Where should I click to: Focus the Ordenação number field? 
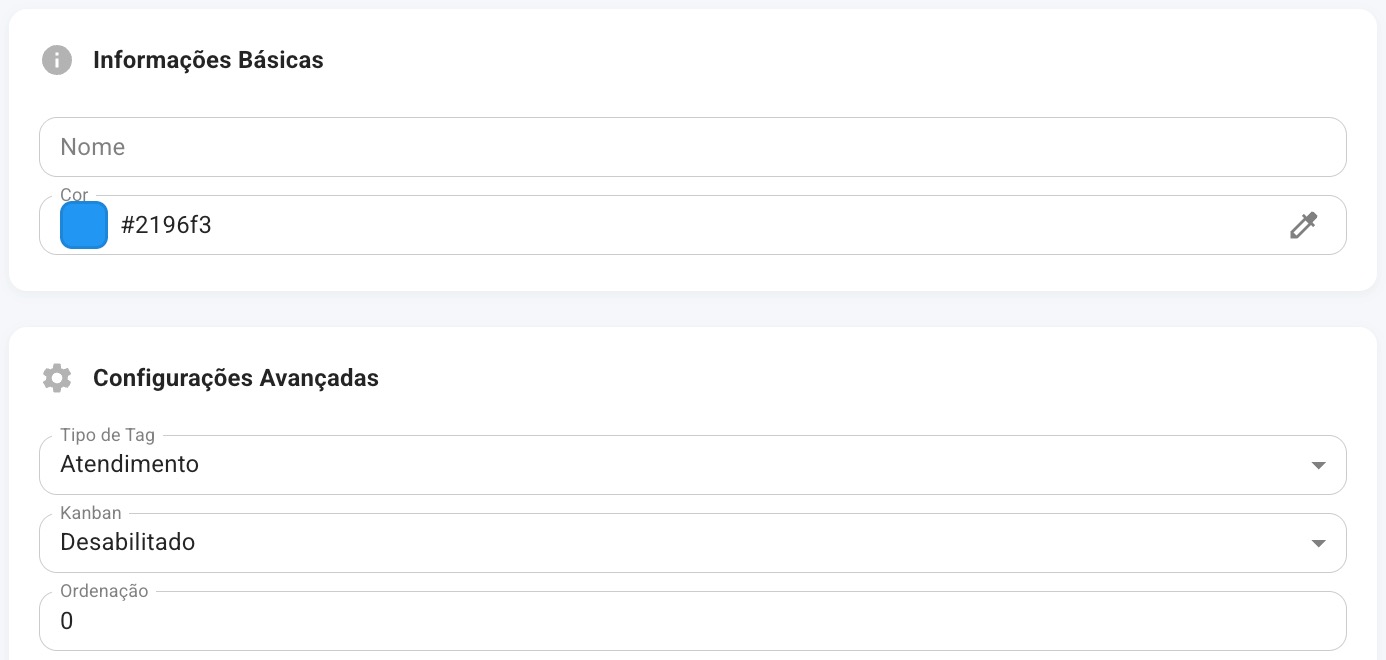coord(693,621)
